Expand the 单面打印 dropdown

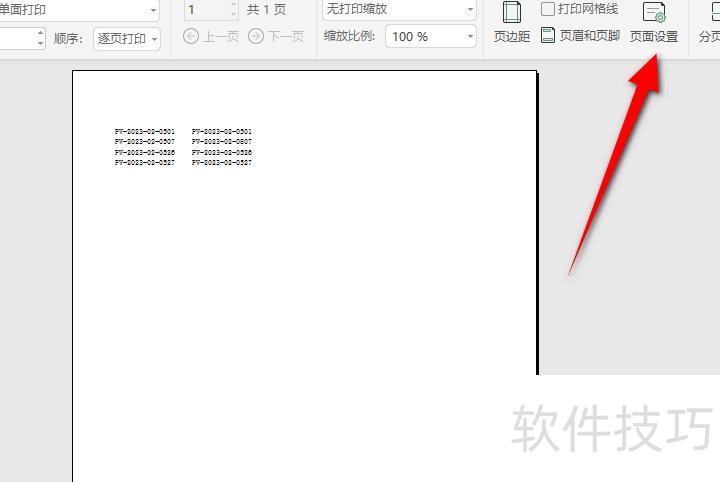(x=153, y=10)
